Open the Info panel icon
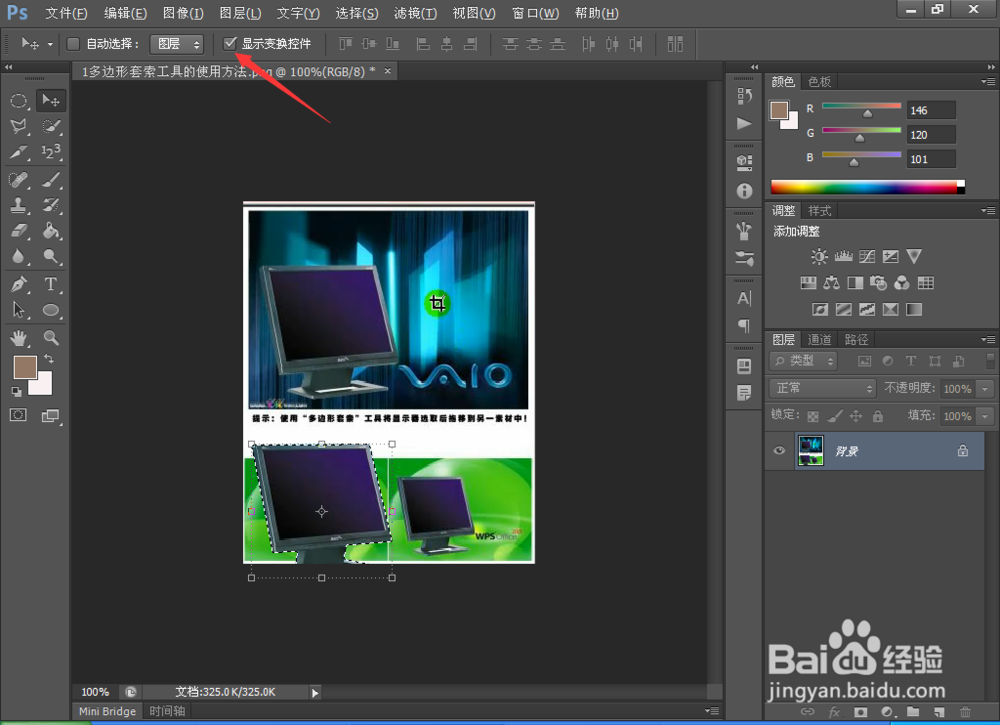This screenshot has height=725, width=1000. click(744, 191)
